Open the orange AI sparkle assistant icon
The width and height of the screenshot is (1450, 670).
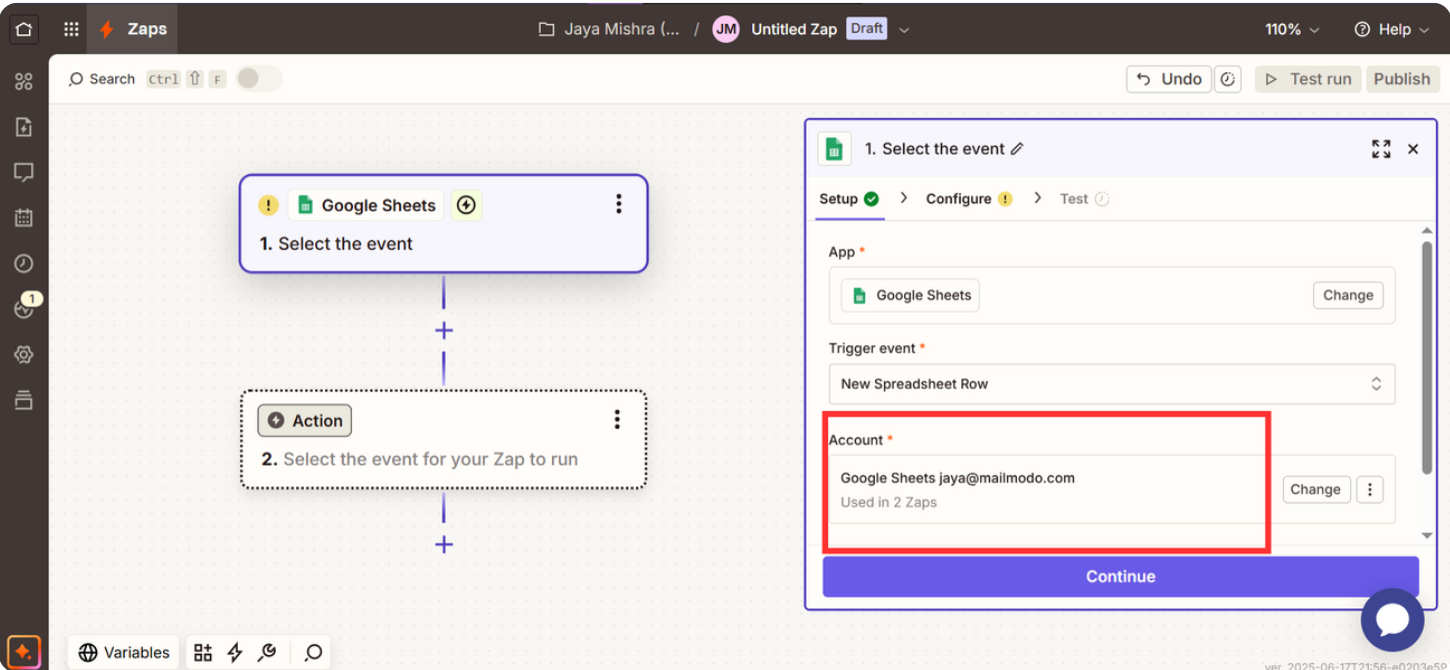[24, 651]
